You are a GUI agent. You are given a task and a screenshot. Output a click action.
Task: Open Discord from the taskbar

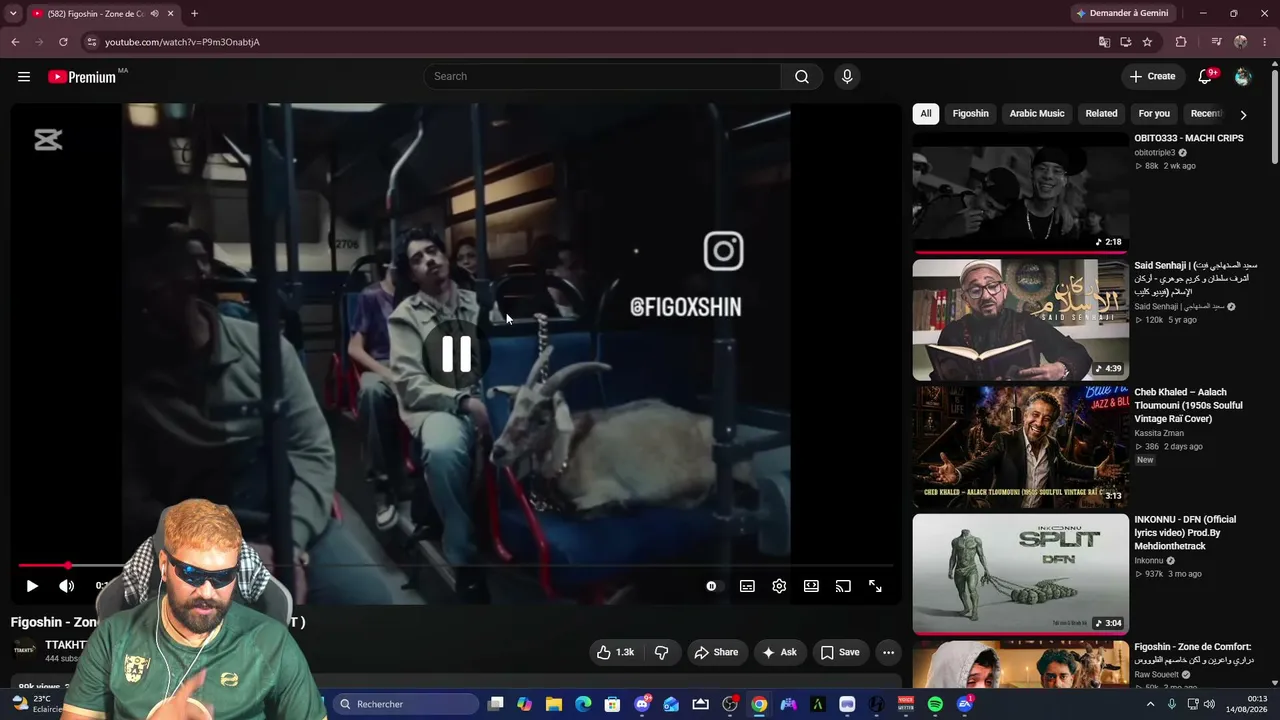click(x=642, y=704)
